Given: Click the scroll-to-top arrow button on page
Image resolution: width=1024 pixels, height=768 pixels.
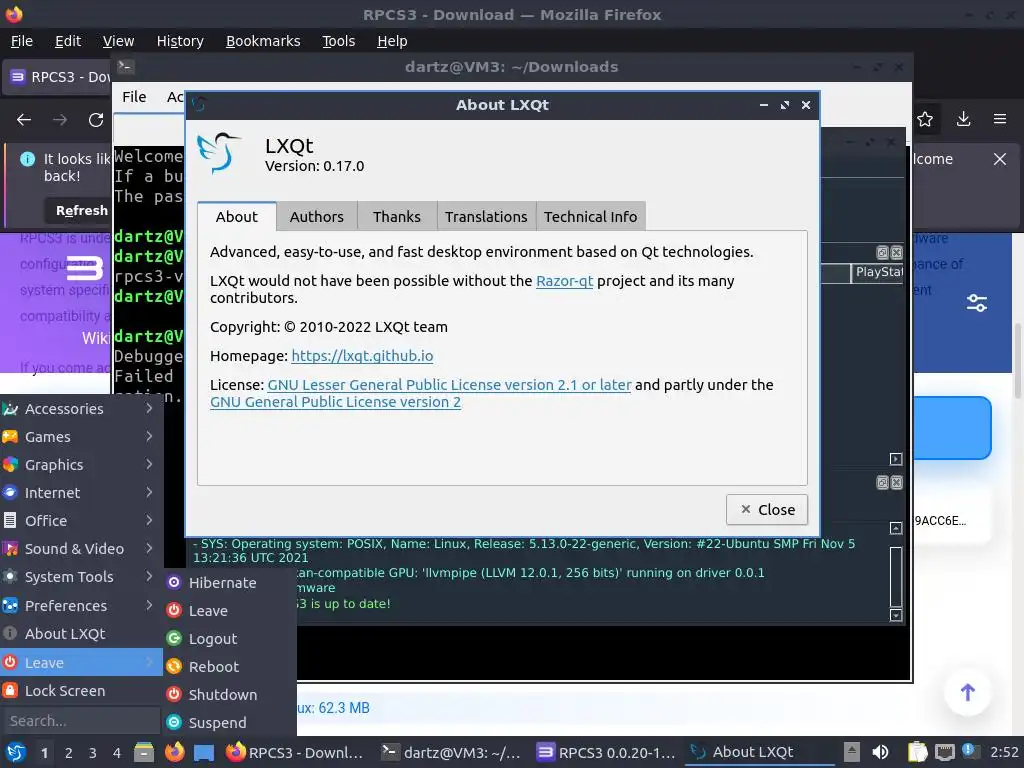Looking at the screenshot, I should tap(968, 692).
